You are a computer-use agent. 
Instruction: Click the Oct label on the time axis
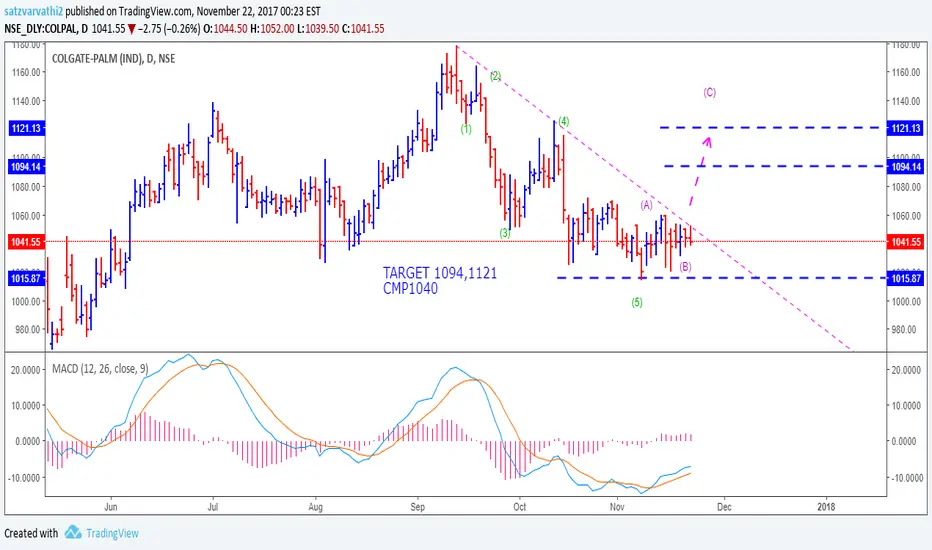pos(519,507)
